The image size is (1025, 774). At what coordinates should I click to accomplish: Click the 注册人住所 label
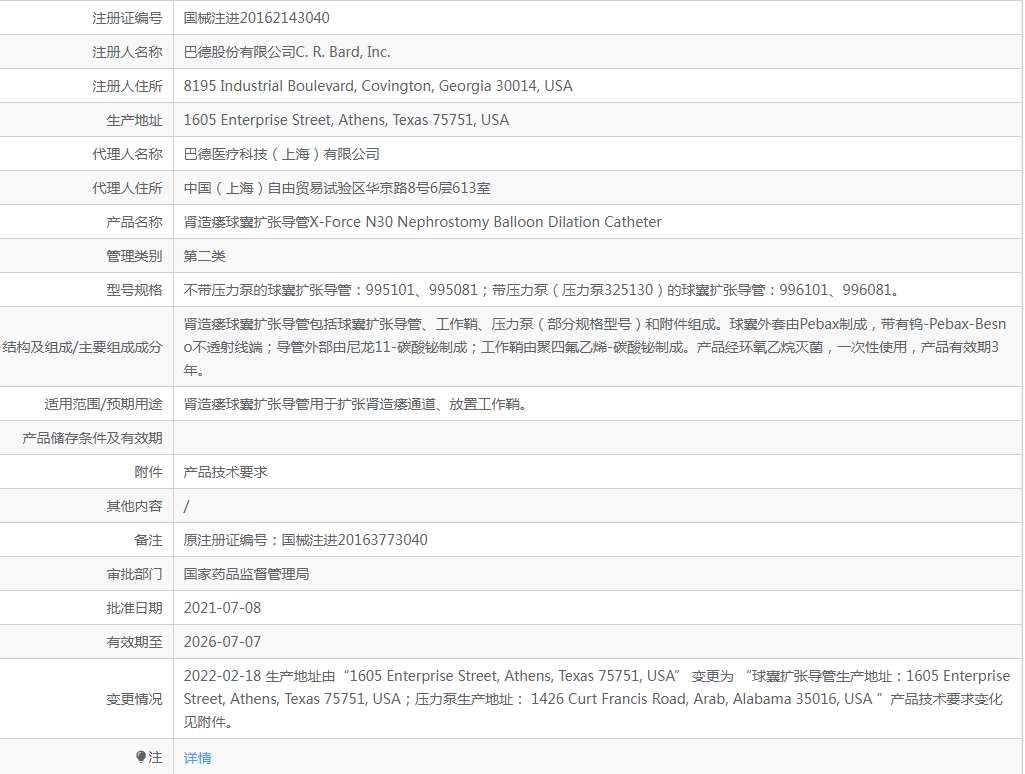[x=127, y=86]
